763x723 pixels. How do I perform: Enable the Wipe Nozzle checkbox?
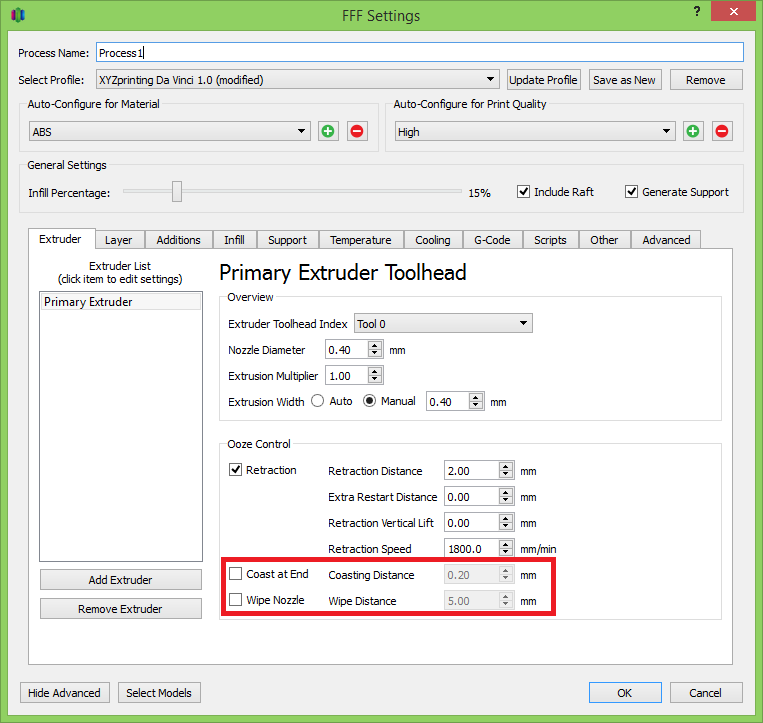tap(236, 599)
